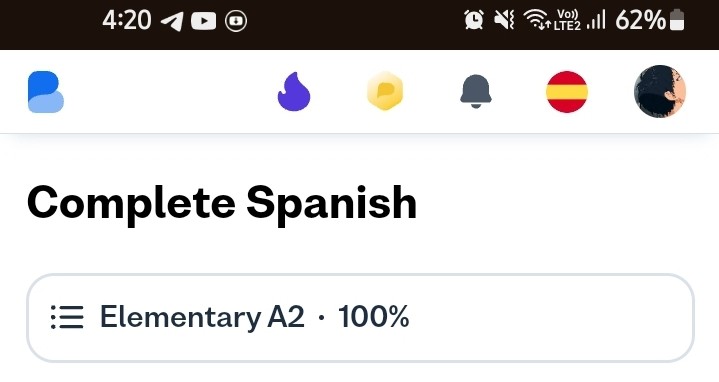719x382 pixels.
Task: Tap the Complete Spanish course heading
Action: point(222,204)
